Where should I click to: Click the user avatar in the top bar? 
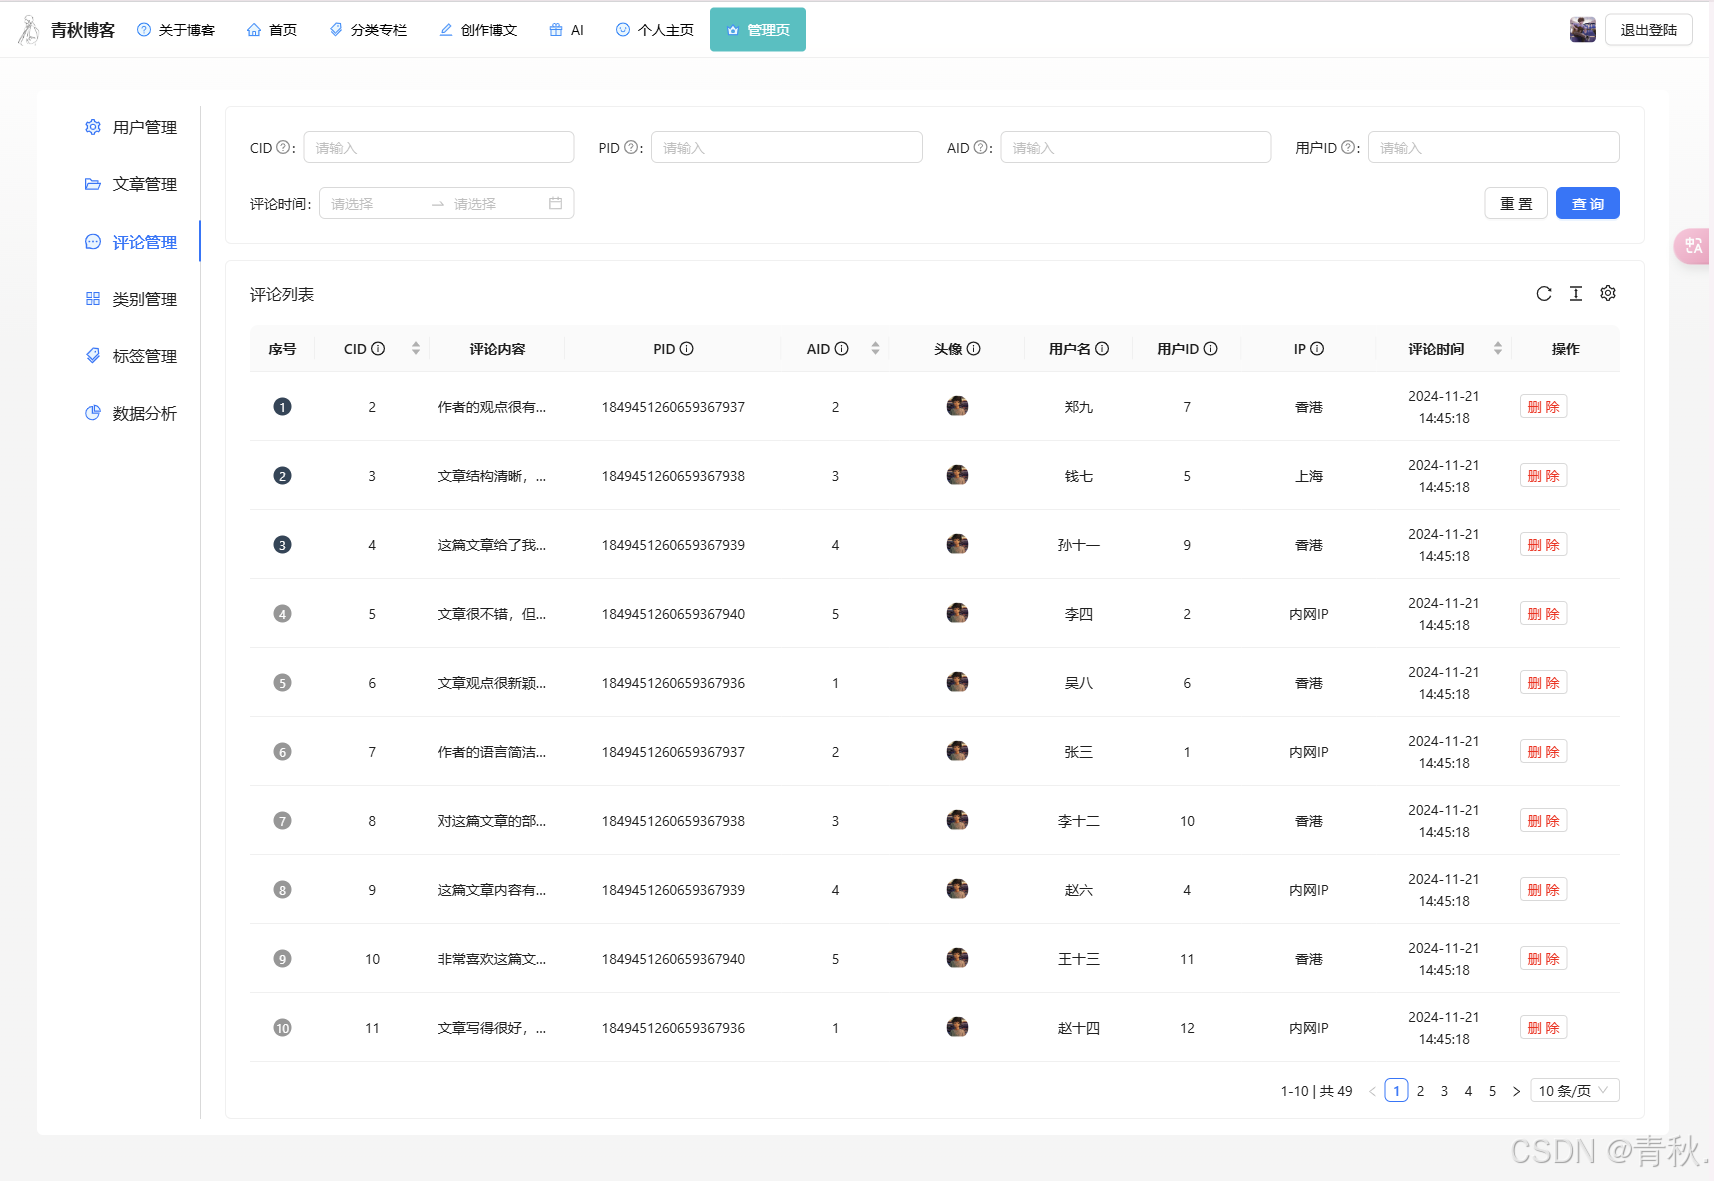1582,30
